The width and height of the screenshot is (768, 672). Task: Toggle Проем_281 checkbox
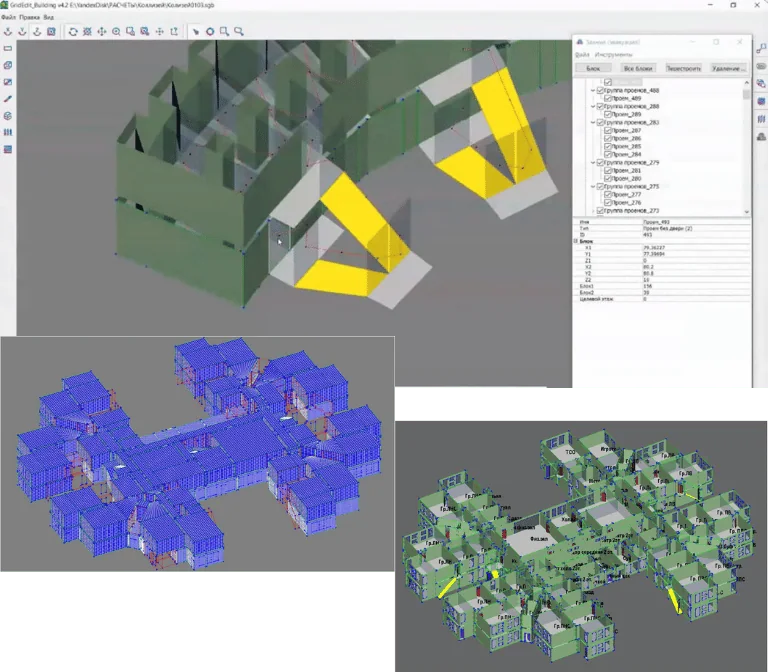click(x=608, y=170)
